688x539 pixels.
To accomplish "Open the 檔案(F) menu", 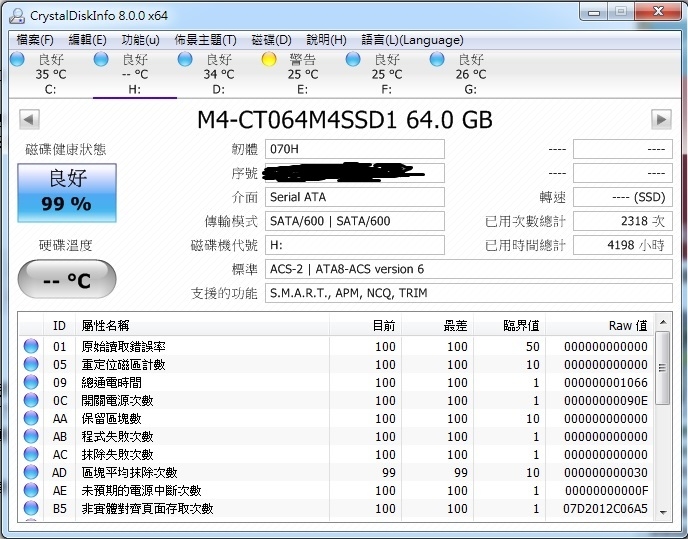I will pos(35,40).
